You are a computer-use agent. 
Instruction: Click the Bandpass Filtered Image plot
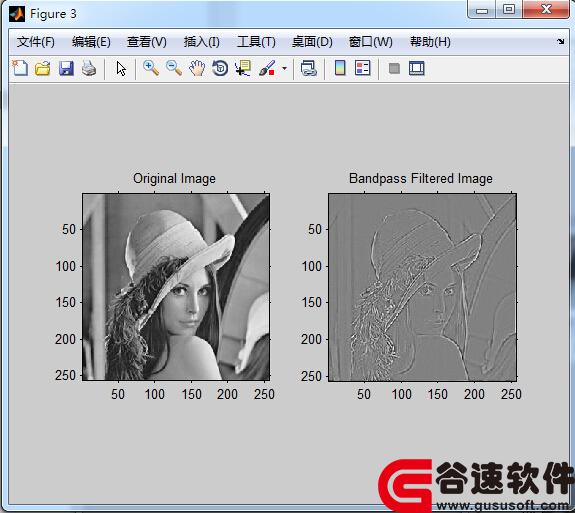coord(422,287)
